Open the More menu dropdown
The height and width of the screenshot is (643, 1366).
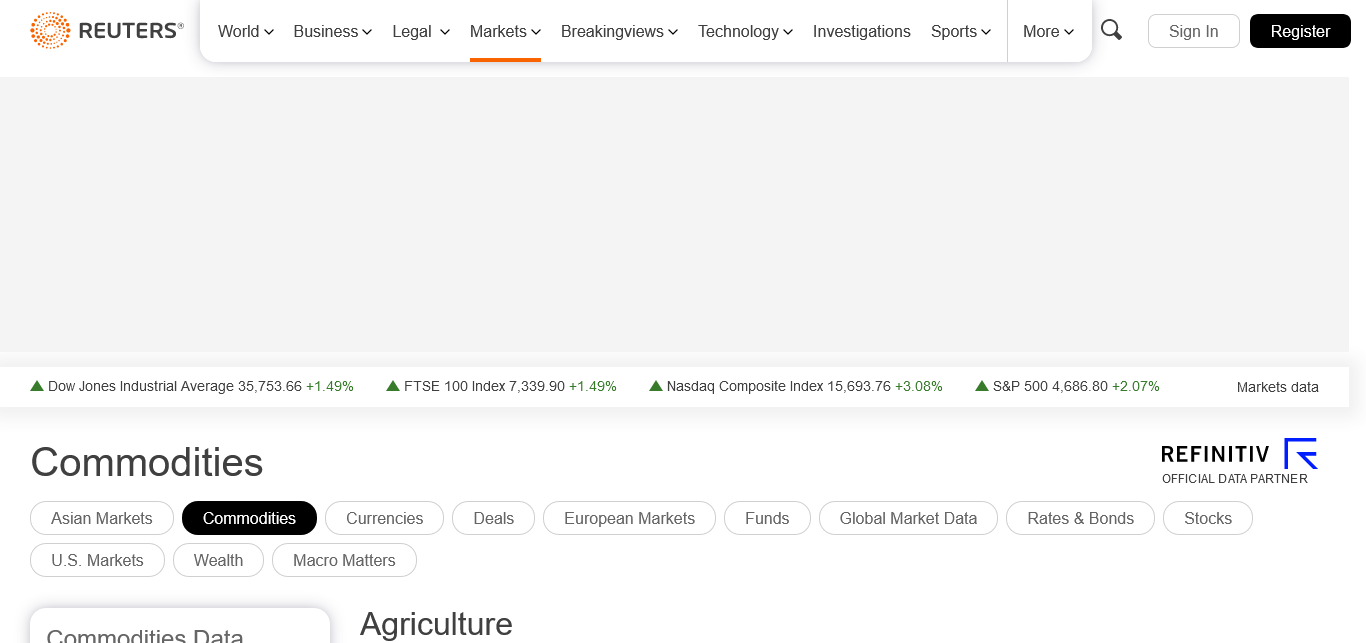pyautogui.click(x=1048, y=32)
